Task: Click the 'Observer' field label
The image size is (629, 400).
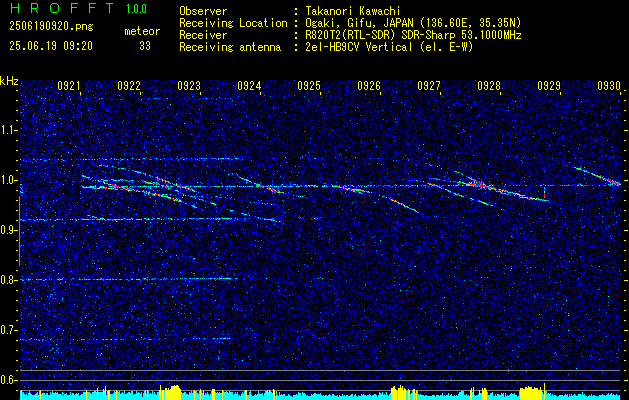Action: pyautogui.click(x=203, y=11)
